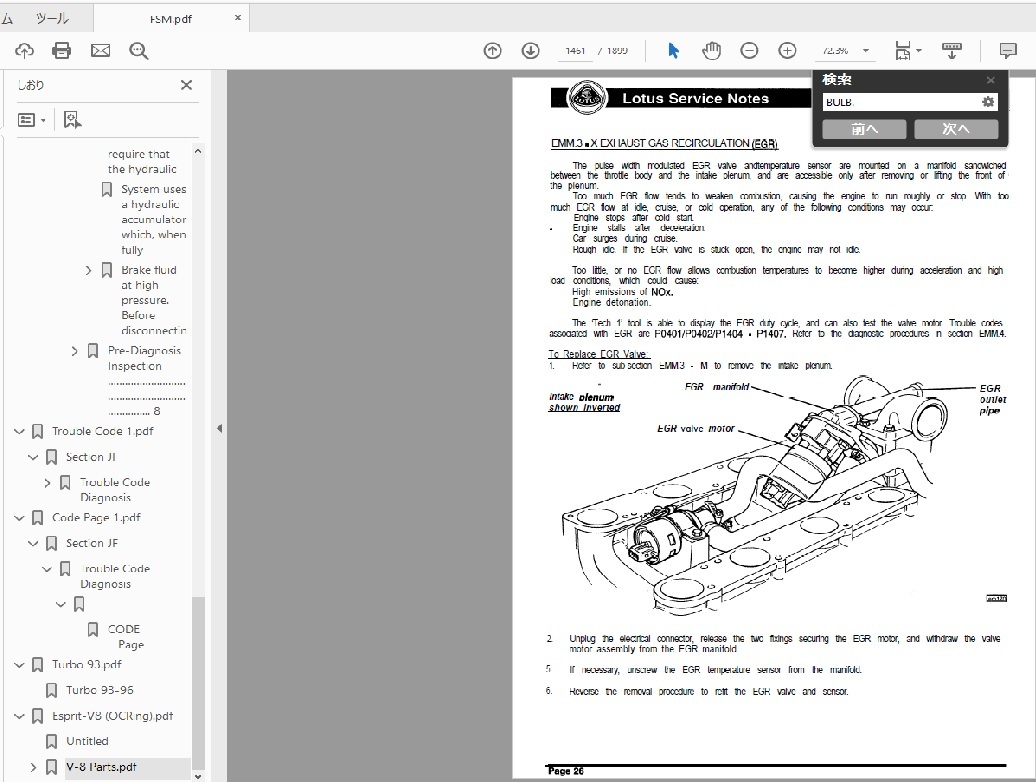Click the 次へ search button
The width and height of the screenshot is (1036, 782).
[x=955, y=129]
